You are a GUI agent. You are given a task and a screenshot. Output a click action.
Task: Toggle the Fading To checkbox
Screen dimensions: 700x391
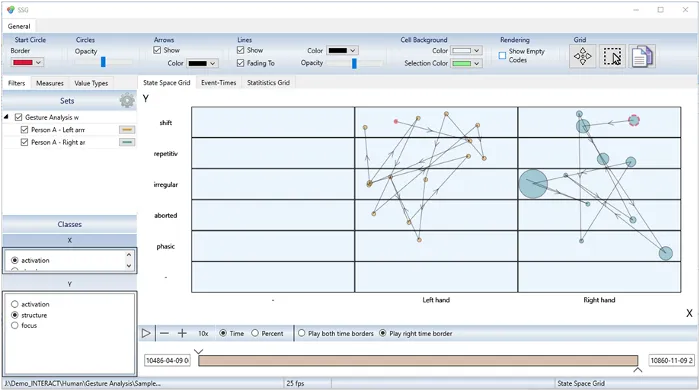coord(241,63)
